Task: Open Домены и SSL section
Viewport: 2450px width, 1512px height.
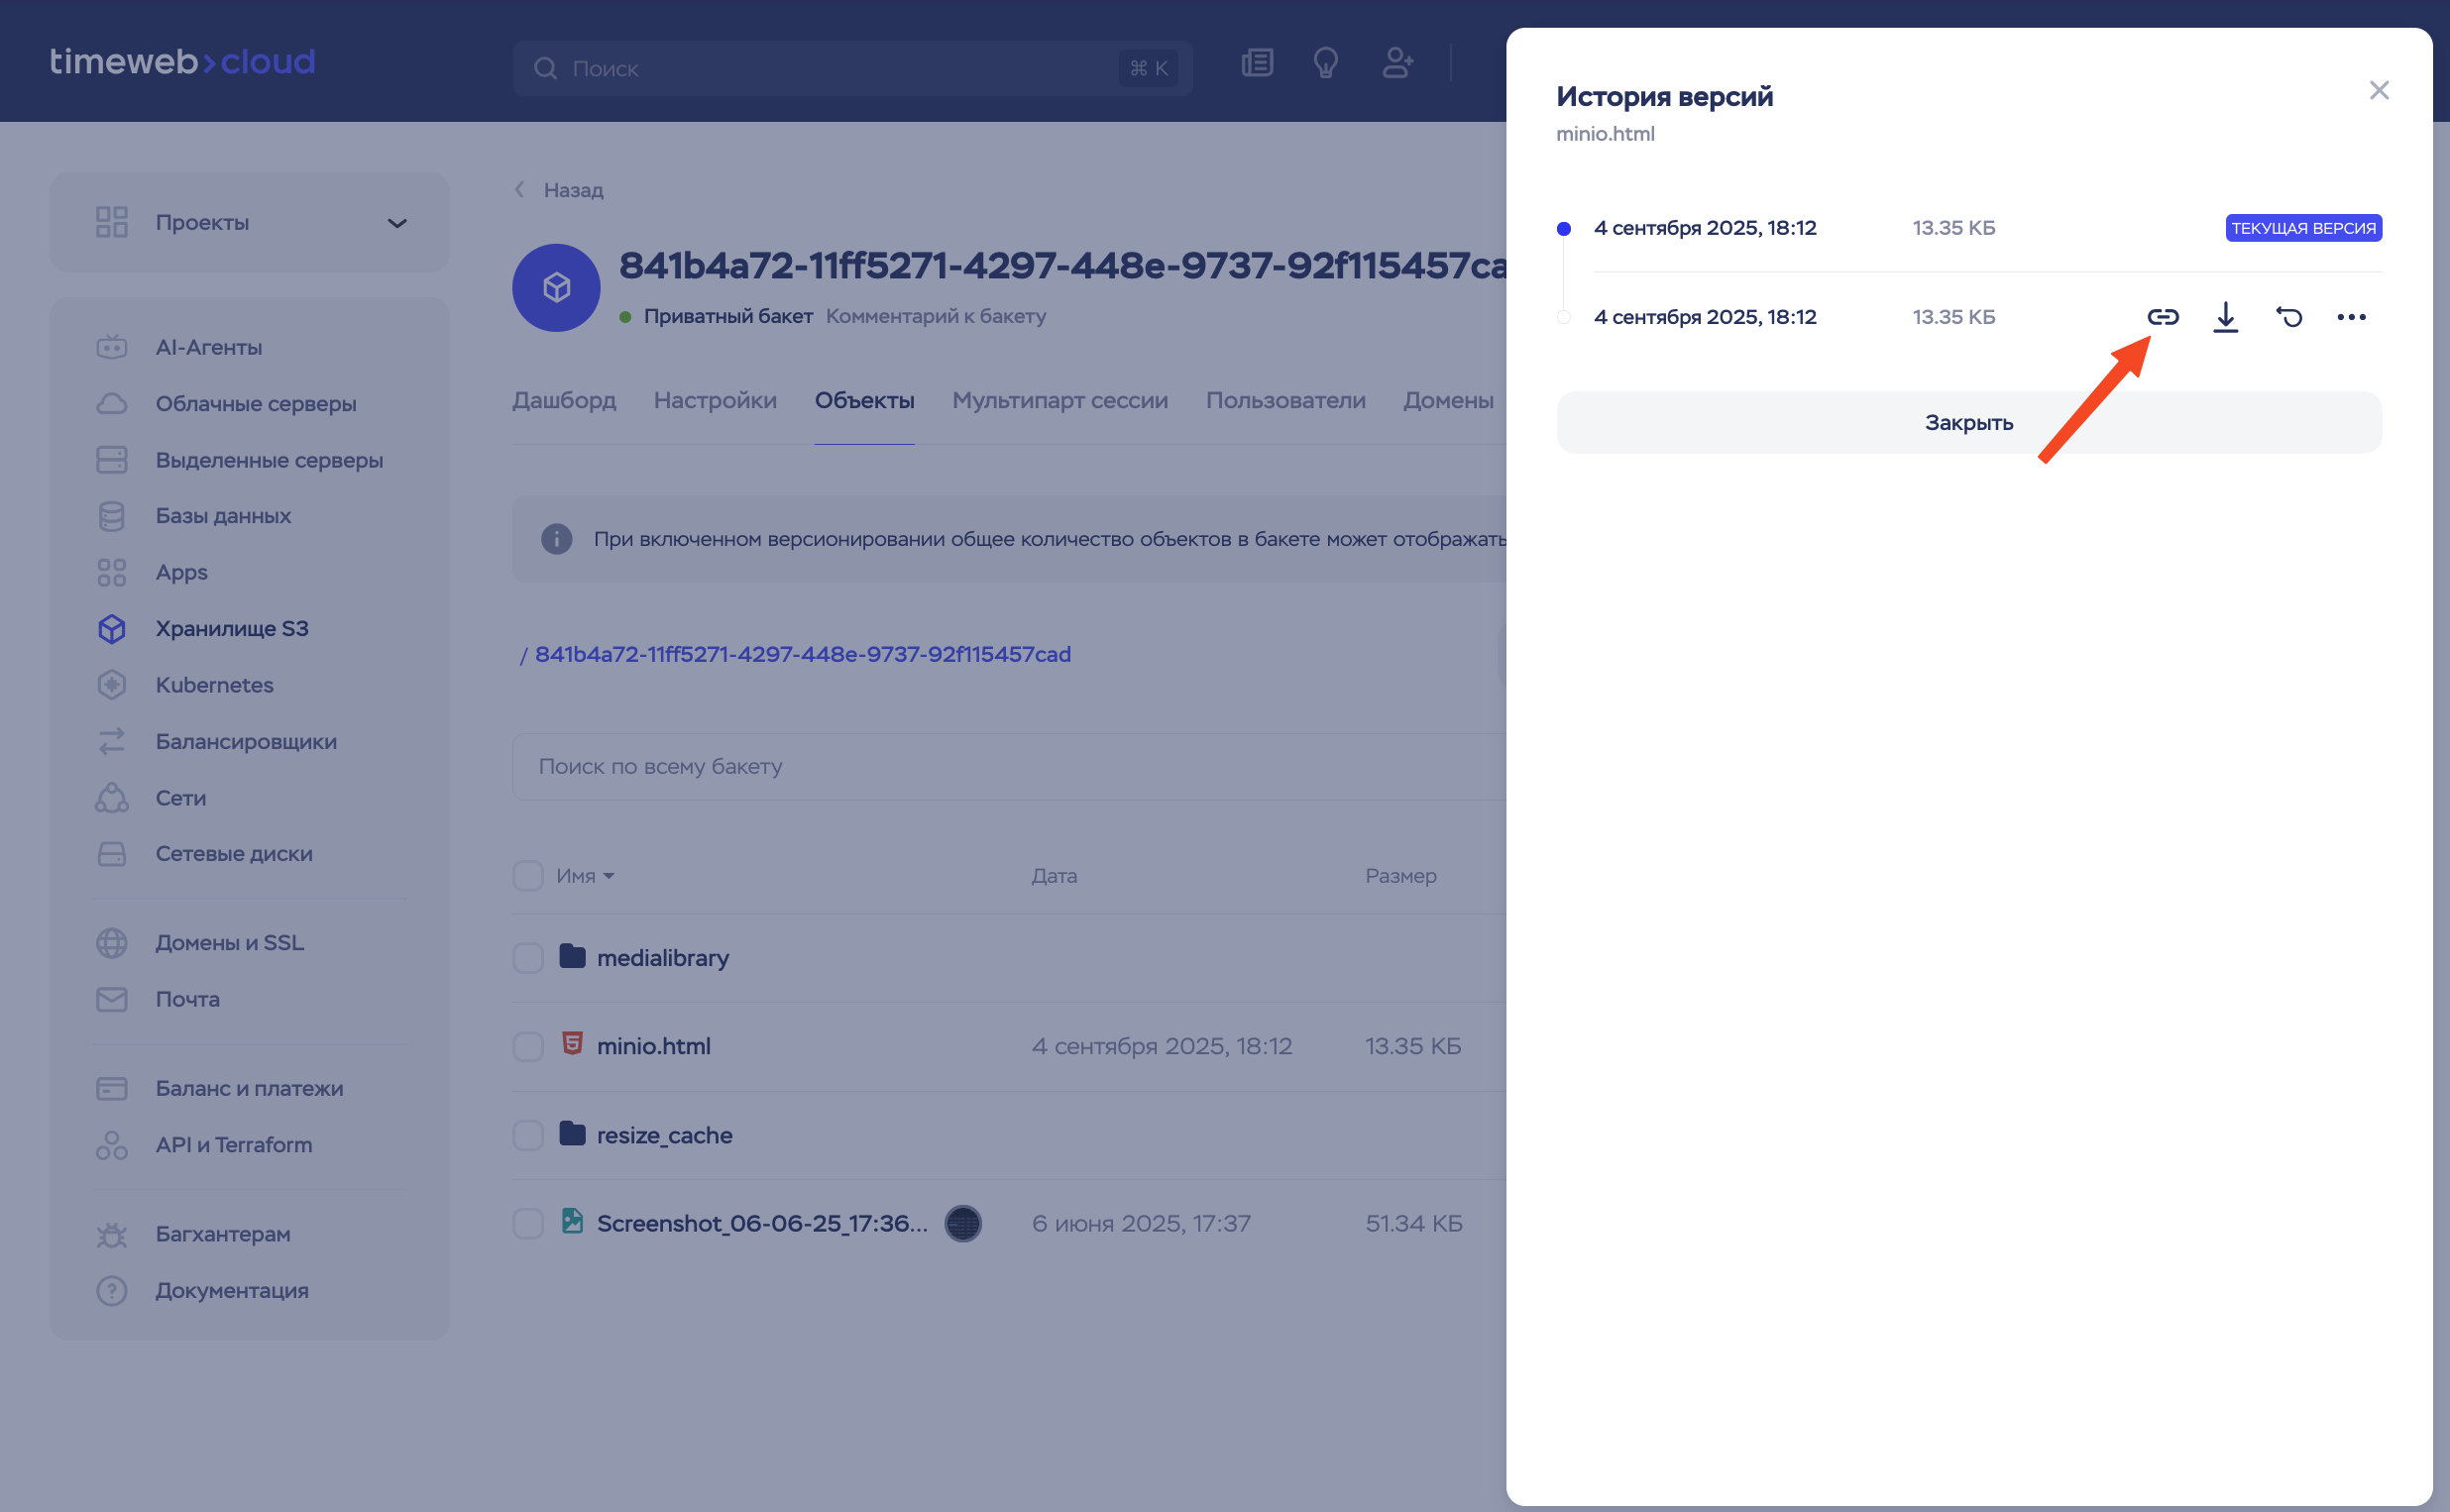Action: [x=229, y=943]
